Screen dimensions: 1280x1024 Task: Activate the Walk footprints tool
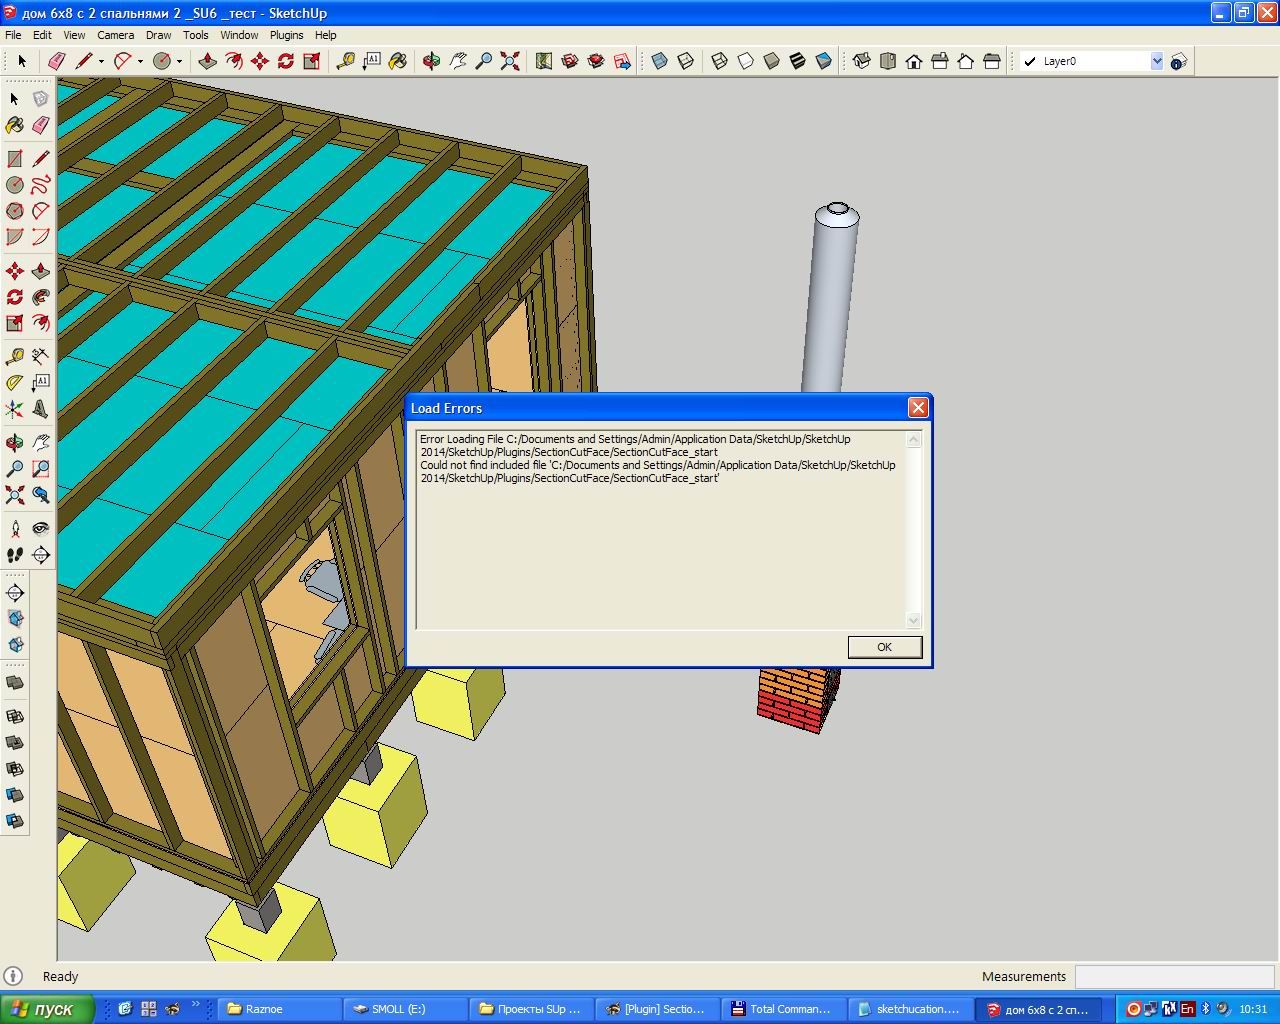pos(15,555)
